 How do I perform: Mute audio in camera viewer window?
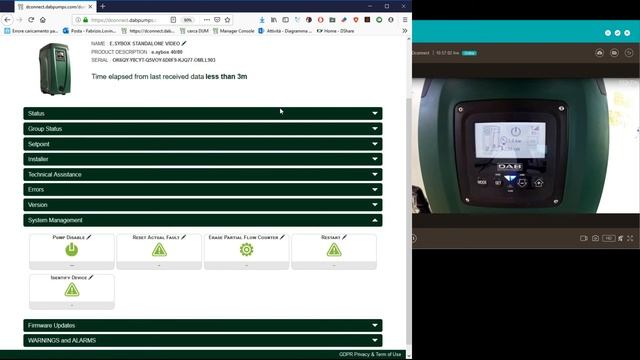point(620,238)
